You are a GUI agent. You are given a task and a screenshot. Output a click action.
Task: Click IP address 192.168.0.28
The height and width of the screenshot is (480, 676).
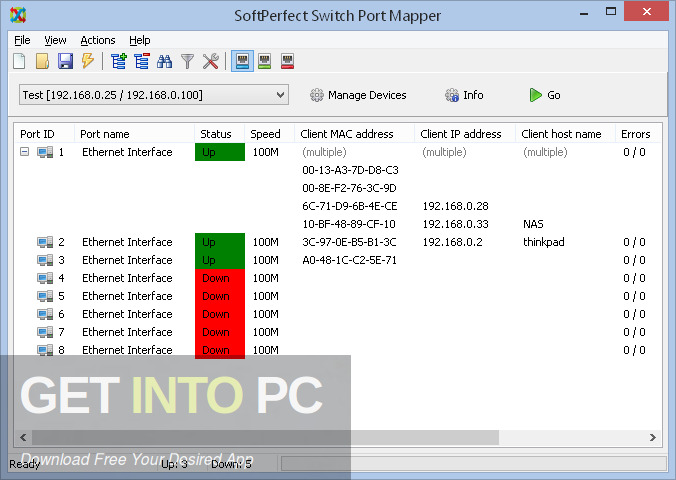pos(455,206)
